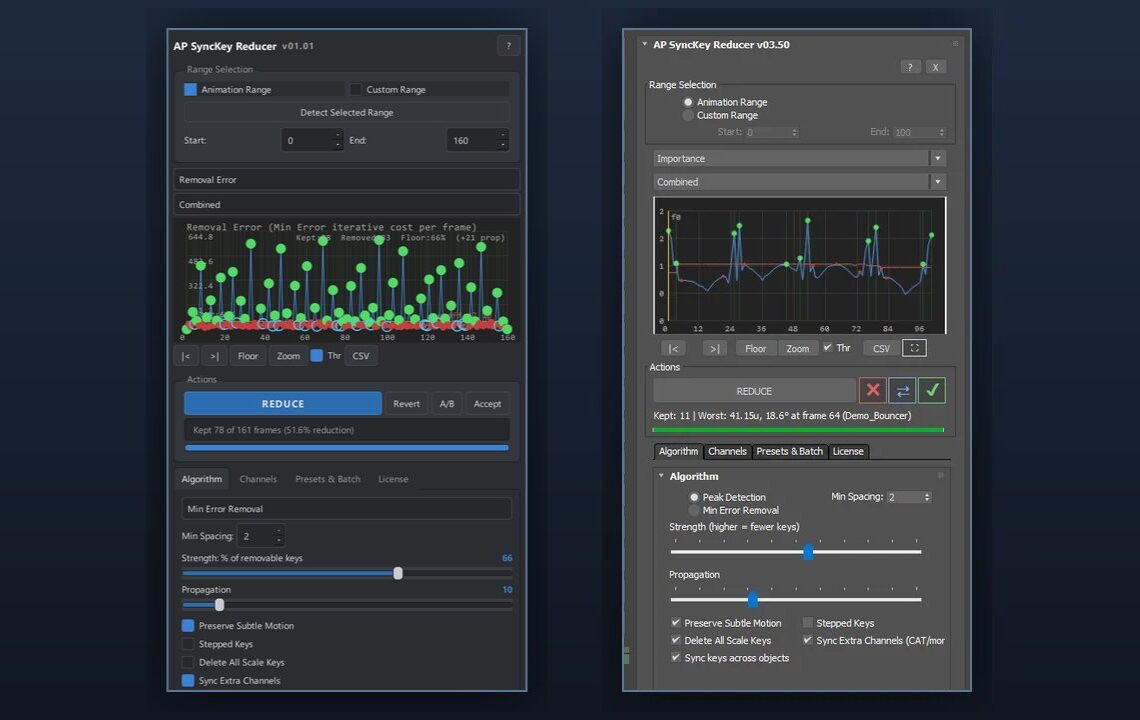1140x720 pixels.
Task: Open License tab in v01.01
Action: click(x=393, y=479)
